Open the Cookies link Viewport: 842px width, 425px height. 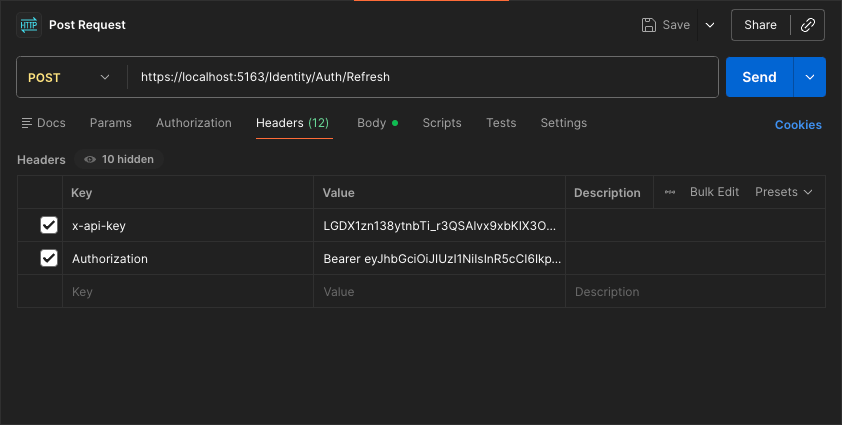pos(798,125)
